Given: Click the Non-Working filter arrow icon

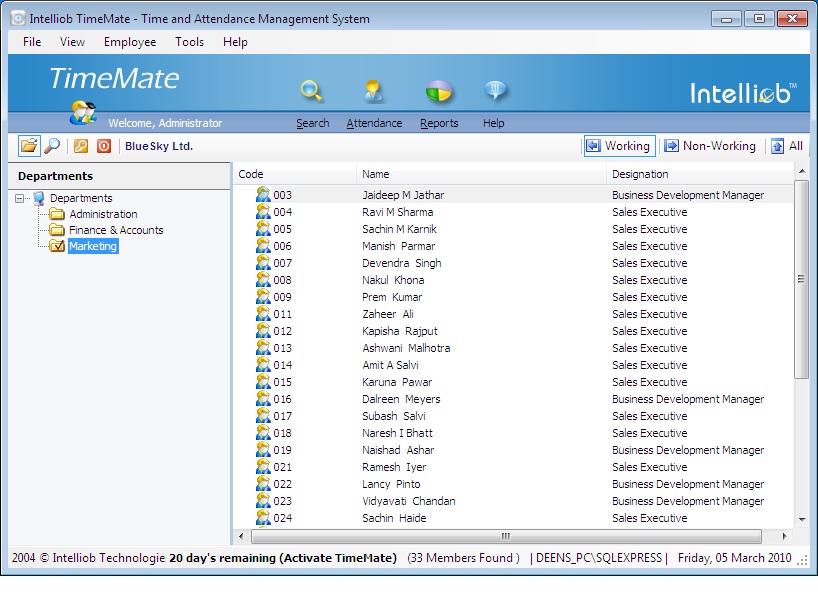Looking at the screenshot, I should click(x=671, y=146).
